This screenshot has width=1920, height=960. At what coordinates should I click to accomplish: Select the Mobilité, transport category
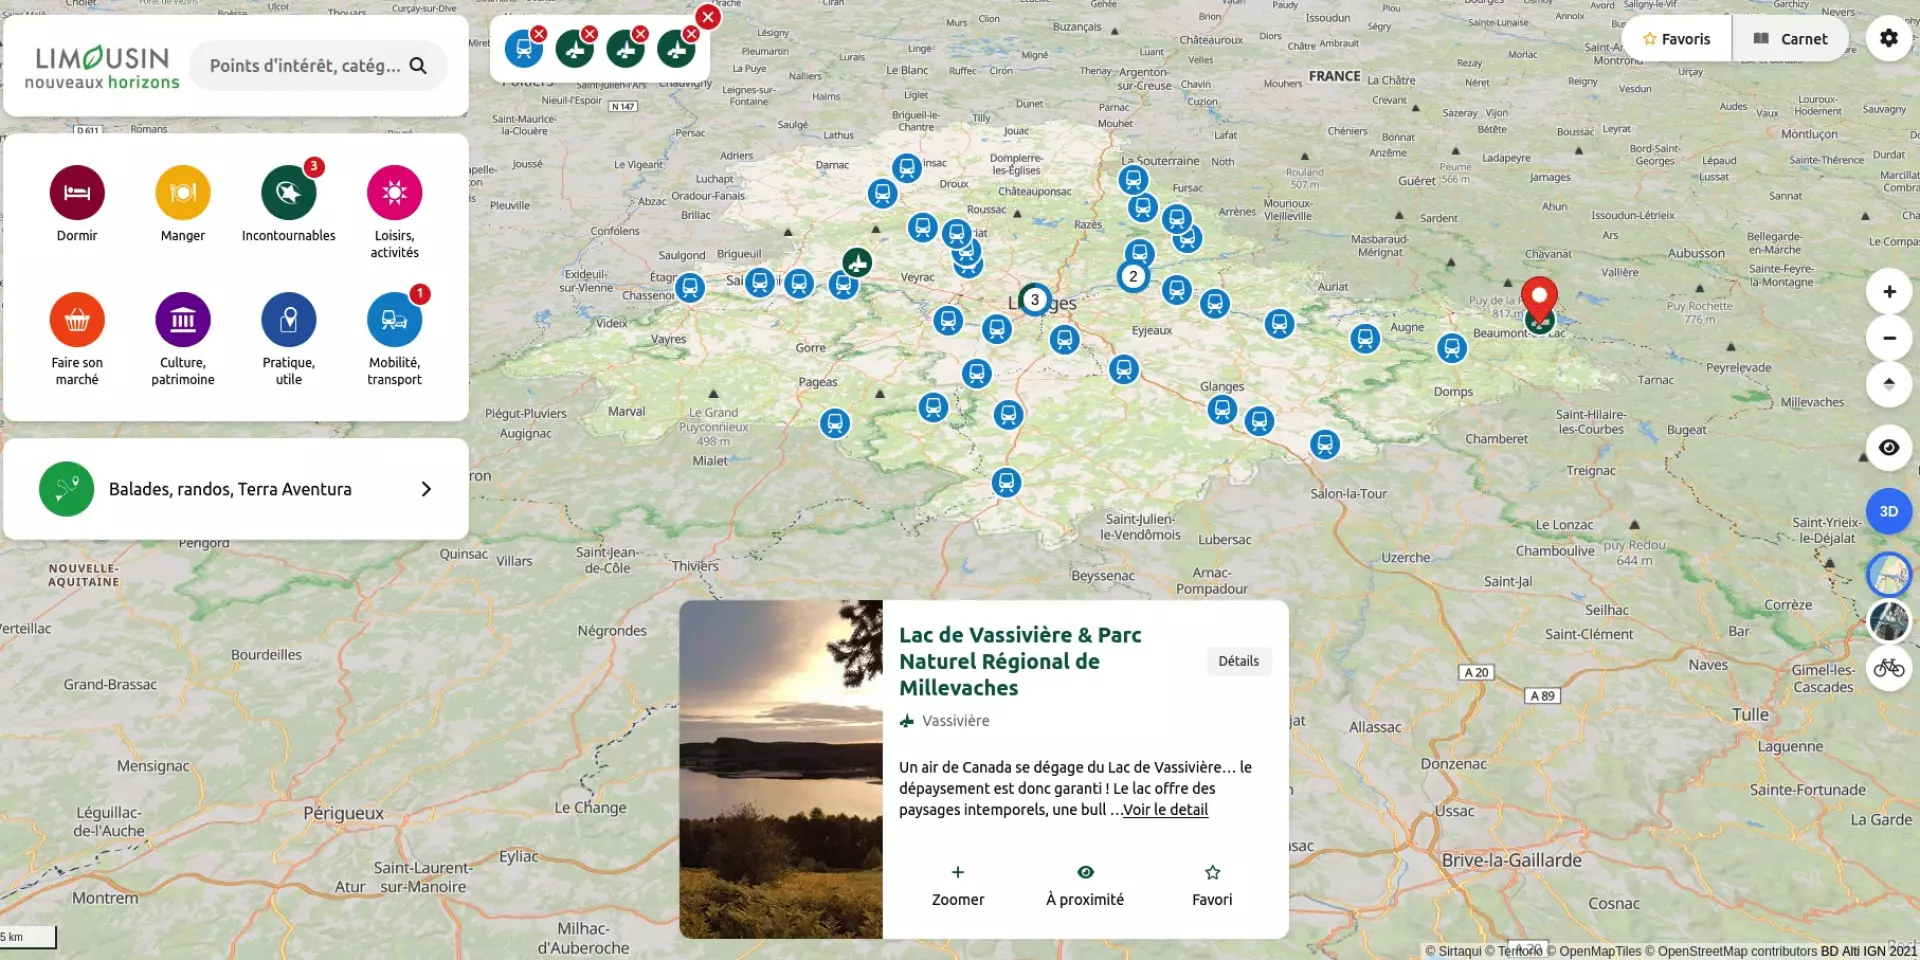coord(394,320)
